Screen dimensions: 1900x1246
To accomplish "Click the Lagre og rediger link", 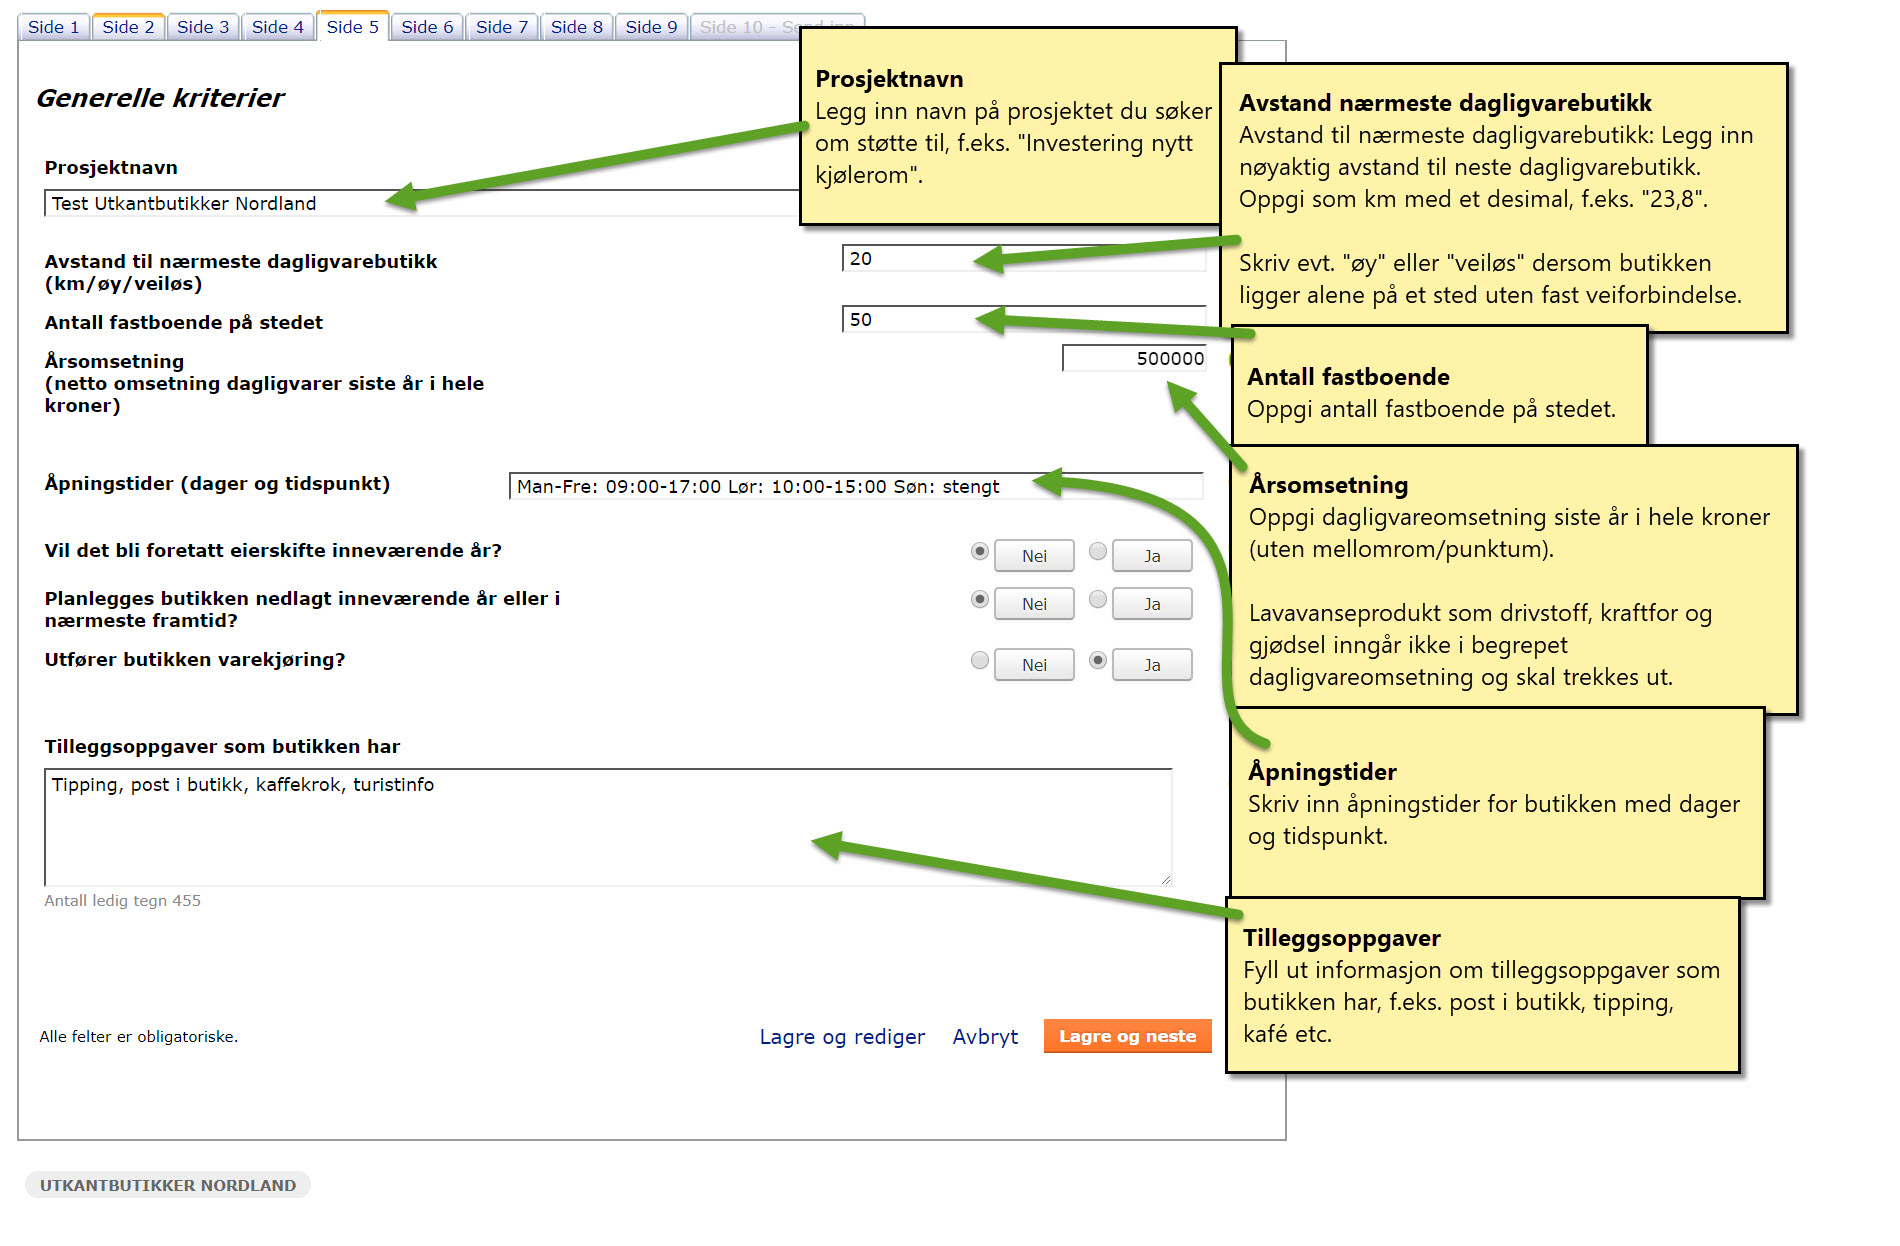I will pyautogui.click(x=842, y=1037).
